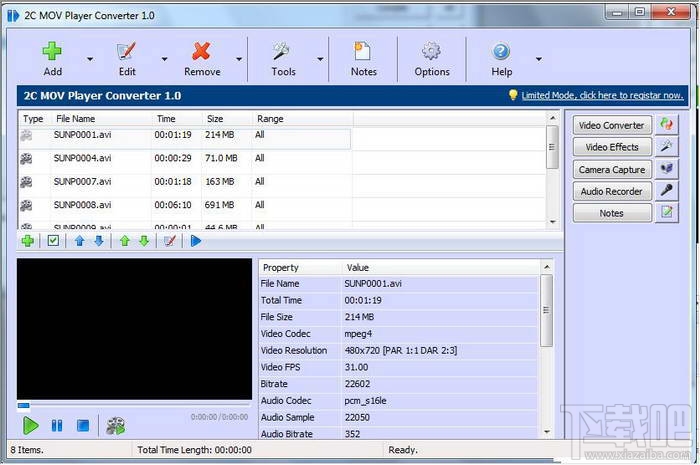The image size is (700, 465).
Task: Select the Video Resolution 480x720 value
Action: tap(401, 351)
